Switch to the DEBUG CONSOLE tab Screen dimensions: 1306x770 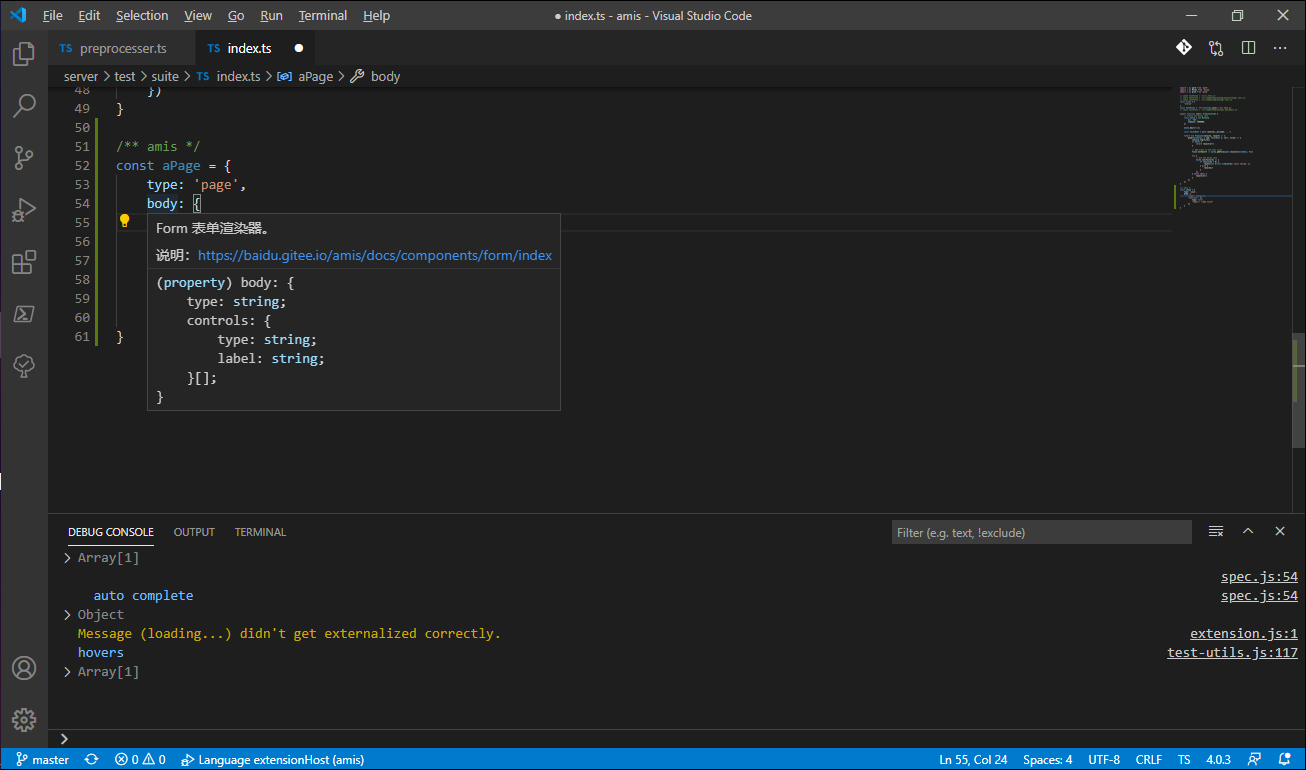coord(111,532)
